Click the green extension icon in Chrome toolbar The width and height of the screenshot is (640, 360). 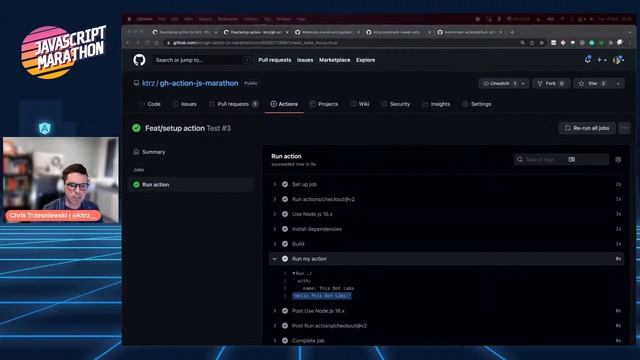592,43
